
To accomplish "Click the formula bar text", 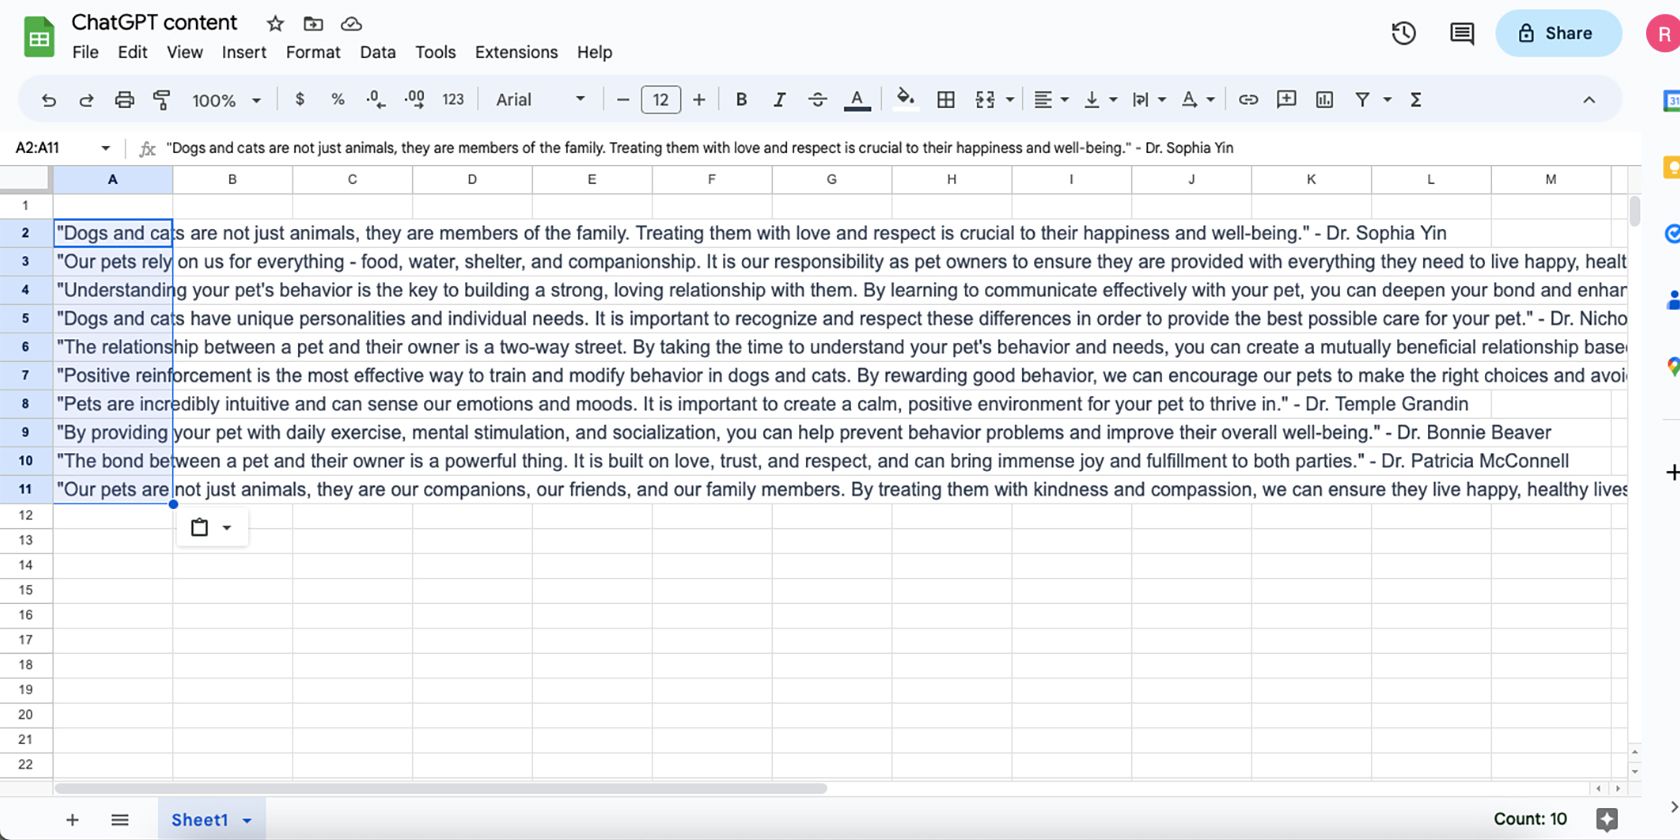I will click(x=699, y=148).
